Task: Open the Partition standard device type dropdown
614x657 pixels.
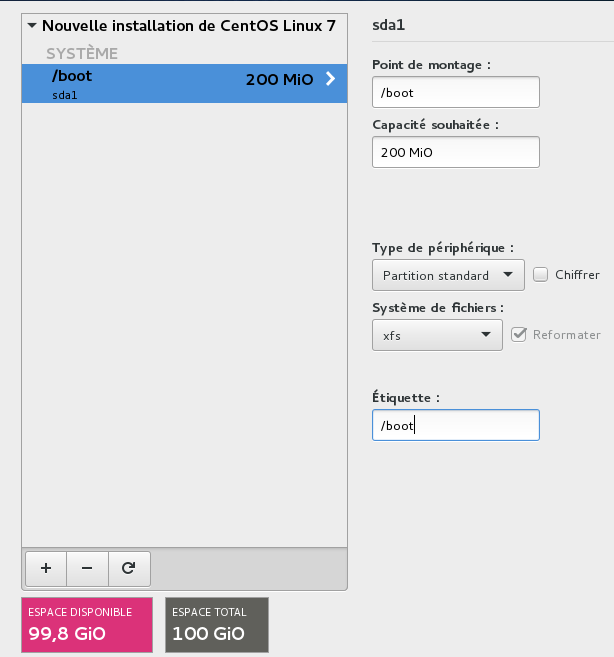Action: click(x=447, y=275)
